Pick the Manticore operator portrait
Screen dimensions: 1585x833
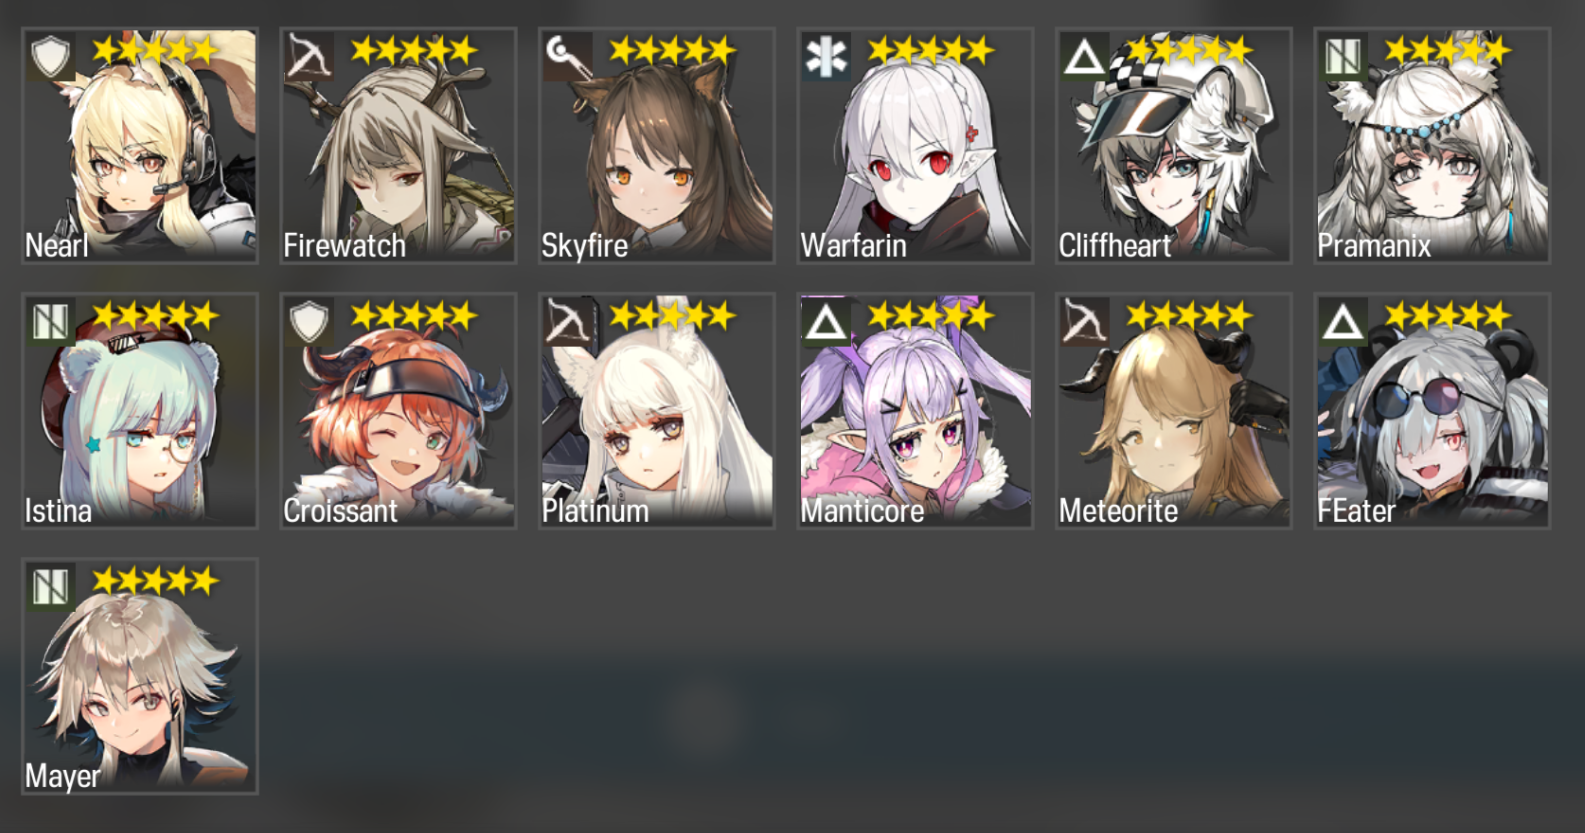coord(915,411)
